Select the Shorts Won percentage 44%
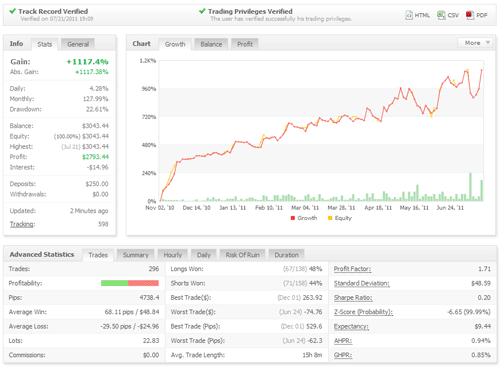The height and width of the screenshot is (367, 500). [x=316, y=283]
